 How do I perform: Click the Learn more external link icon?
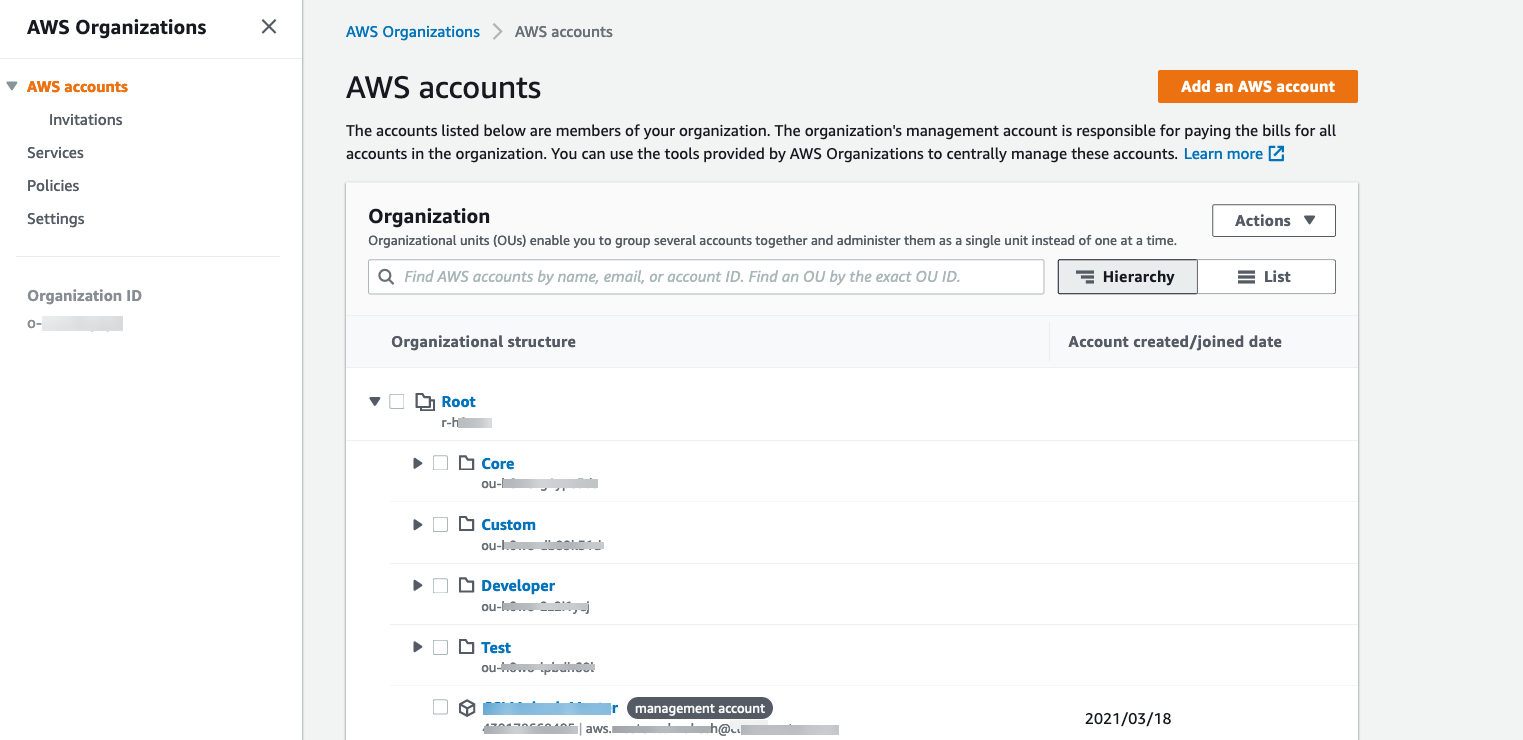(x=1276, y=154)
